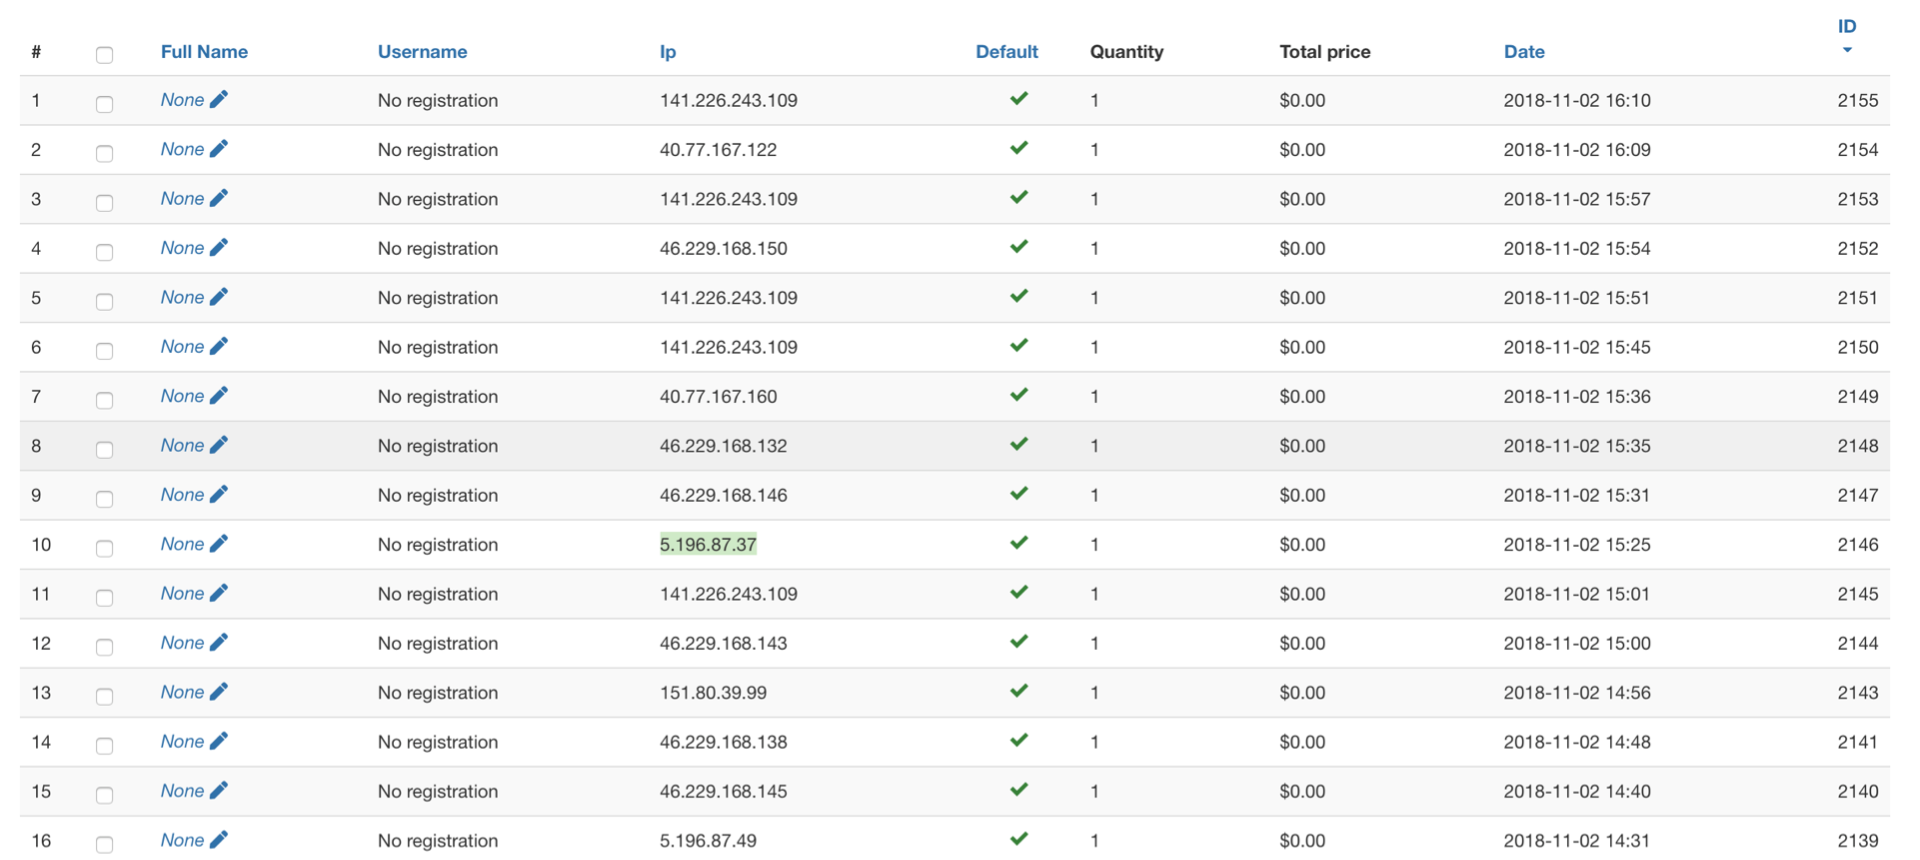Sort the table by Date column
This screenshot has width=1920, height=860.
click(x=1524, y=52)
